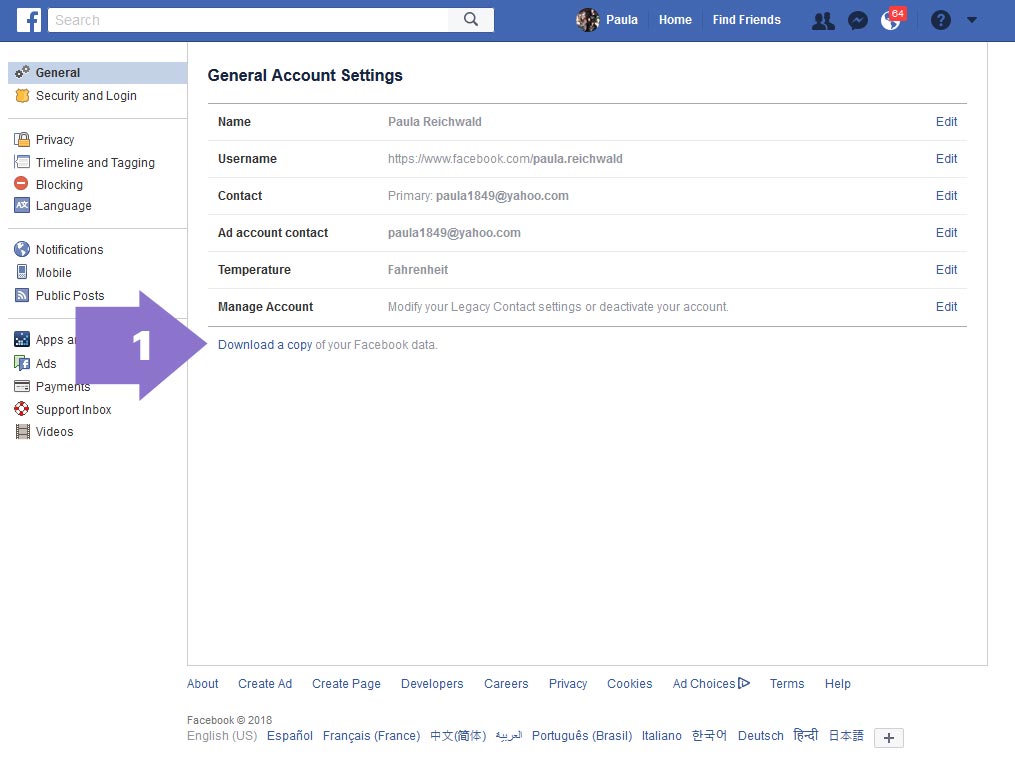The width and height of the screenshot is (1015, 769).
Task: Open Find Friends in top bar
Action: tap(746, 20)
